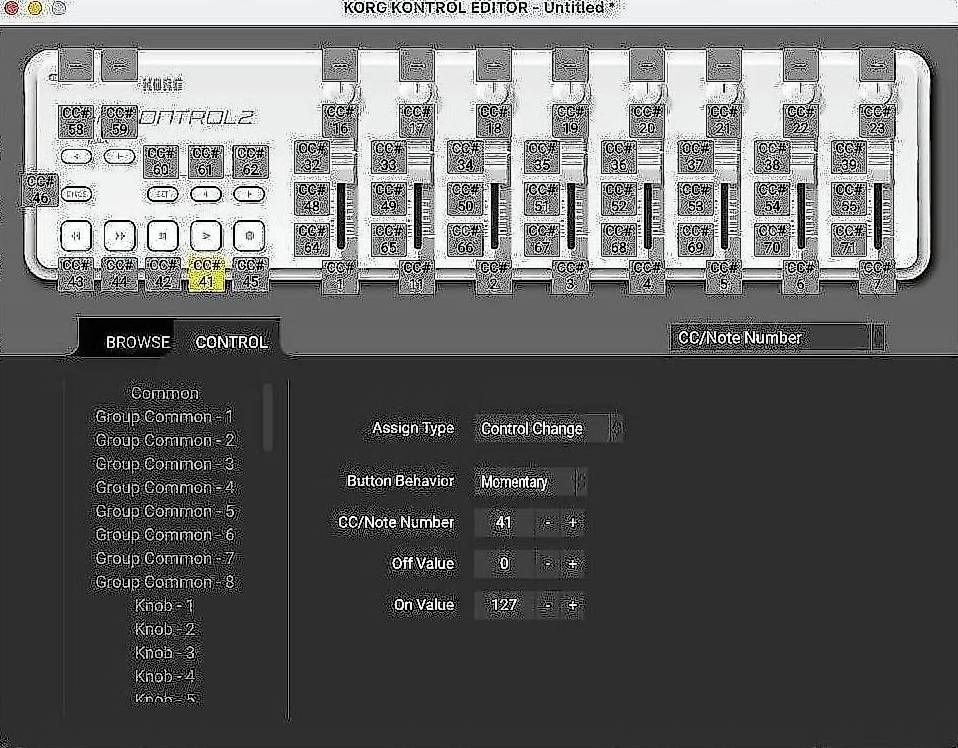The image size is (958, 748).
Task: Select the CC#45 label
Action: [250, 274]
